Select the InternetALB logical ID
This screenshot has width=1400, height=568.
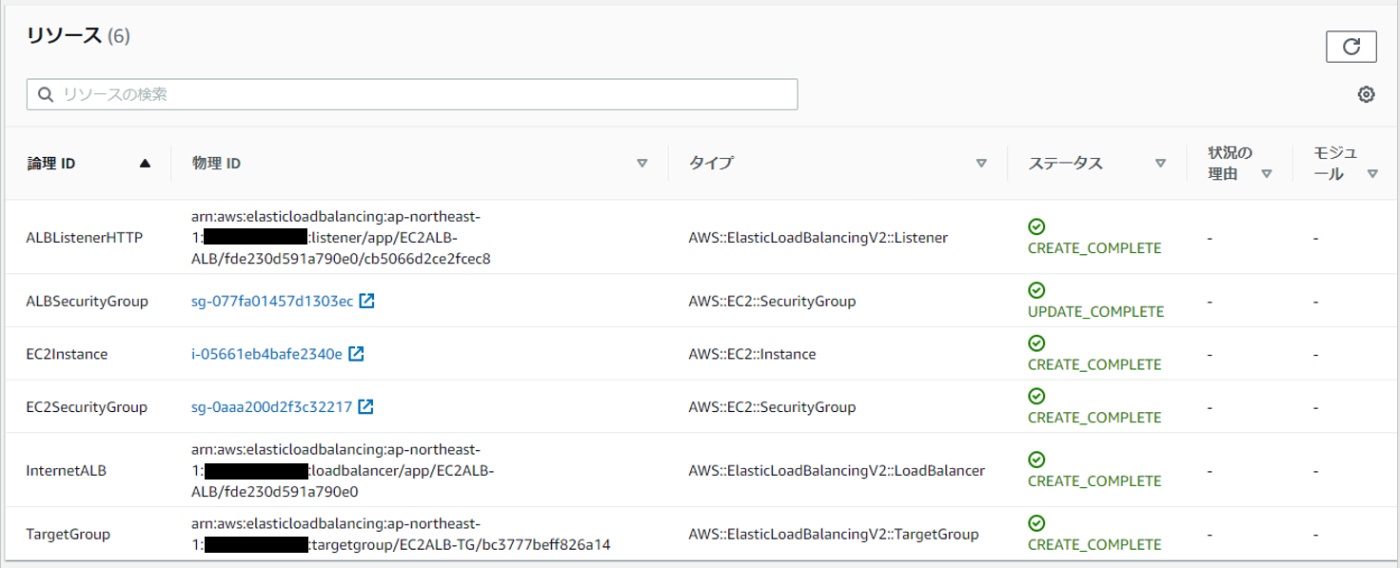tap(67, 470)
